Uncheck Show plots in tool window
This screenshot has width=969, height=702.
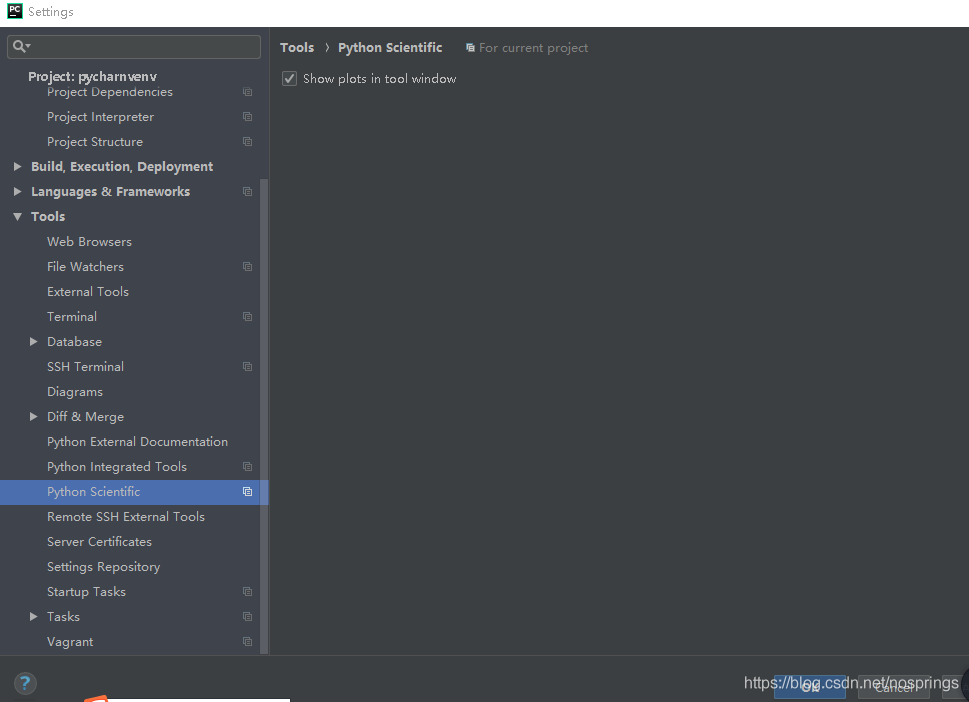(x=289, y=78)
